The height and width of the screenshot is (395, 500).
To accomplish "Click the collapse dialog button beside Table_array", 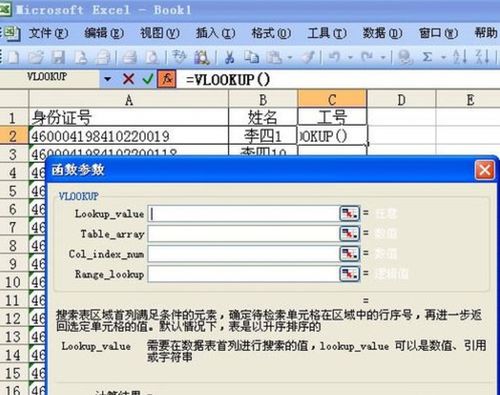I will (349, 234).
